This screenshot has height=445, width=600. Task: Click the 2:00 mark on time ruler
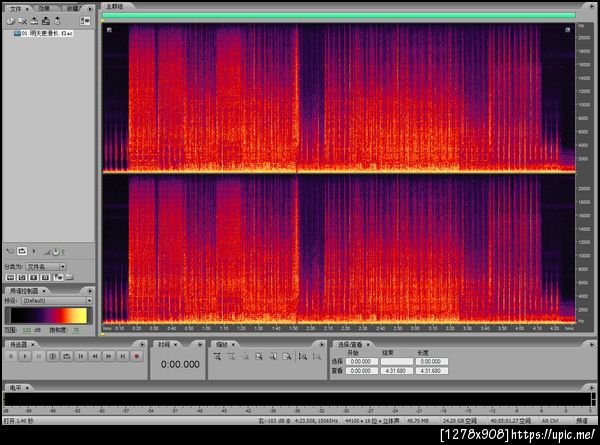point(311,329)
